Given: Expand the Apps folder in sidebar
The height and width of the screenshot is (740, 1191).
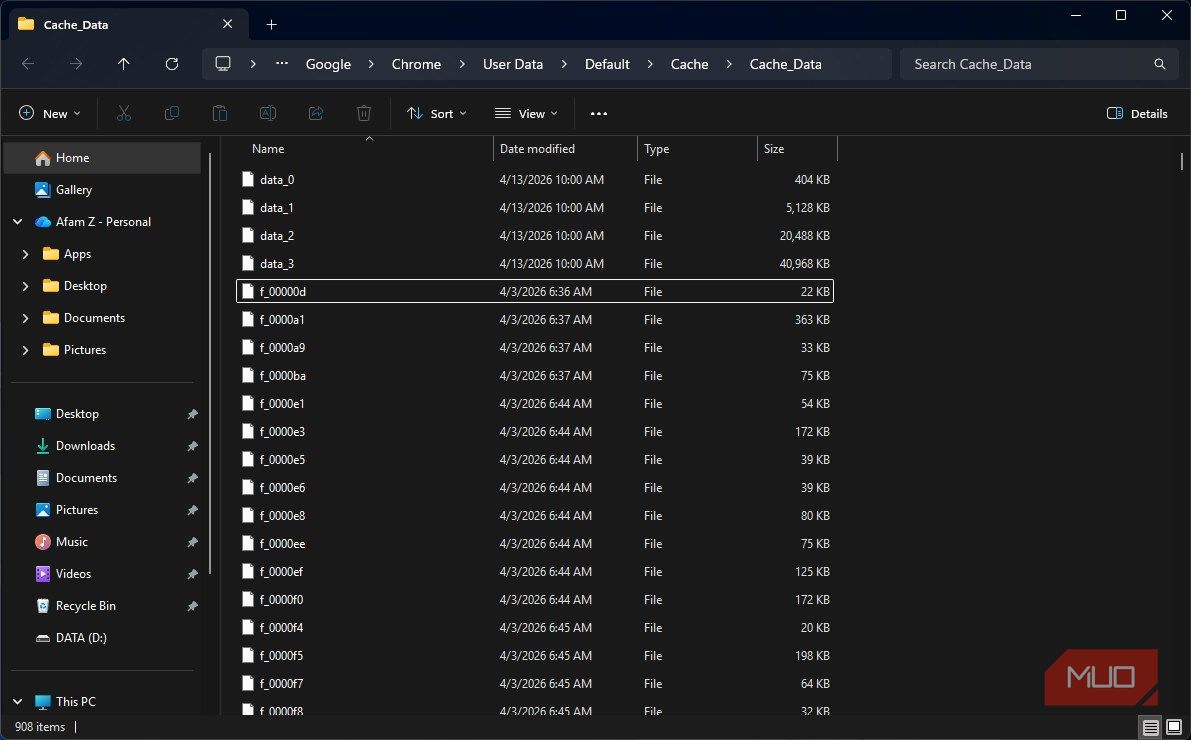Looking at the screenshot, I should tap(25, 254).
